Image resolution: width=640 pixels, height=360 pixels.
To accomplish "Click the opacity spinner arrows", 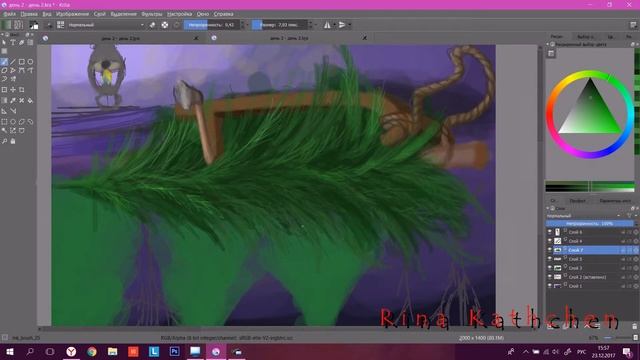I will [x=242, y=25].
